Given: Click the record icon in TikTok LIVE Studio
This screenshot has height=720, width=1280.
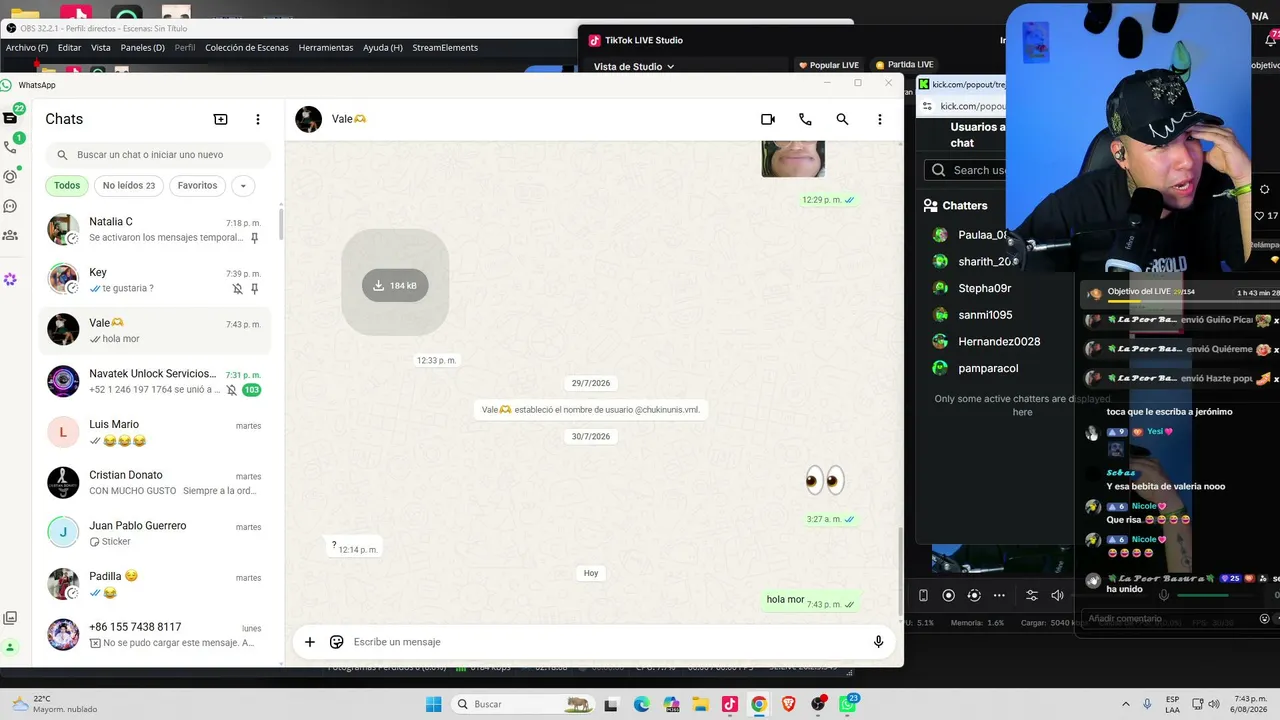Looking at the screenshot, I should [x=949, y=595].
